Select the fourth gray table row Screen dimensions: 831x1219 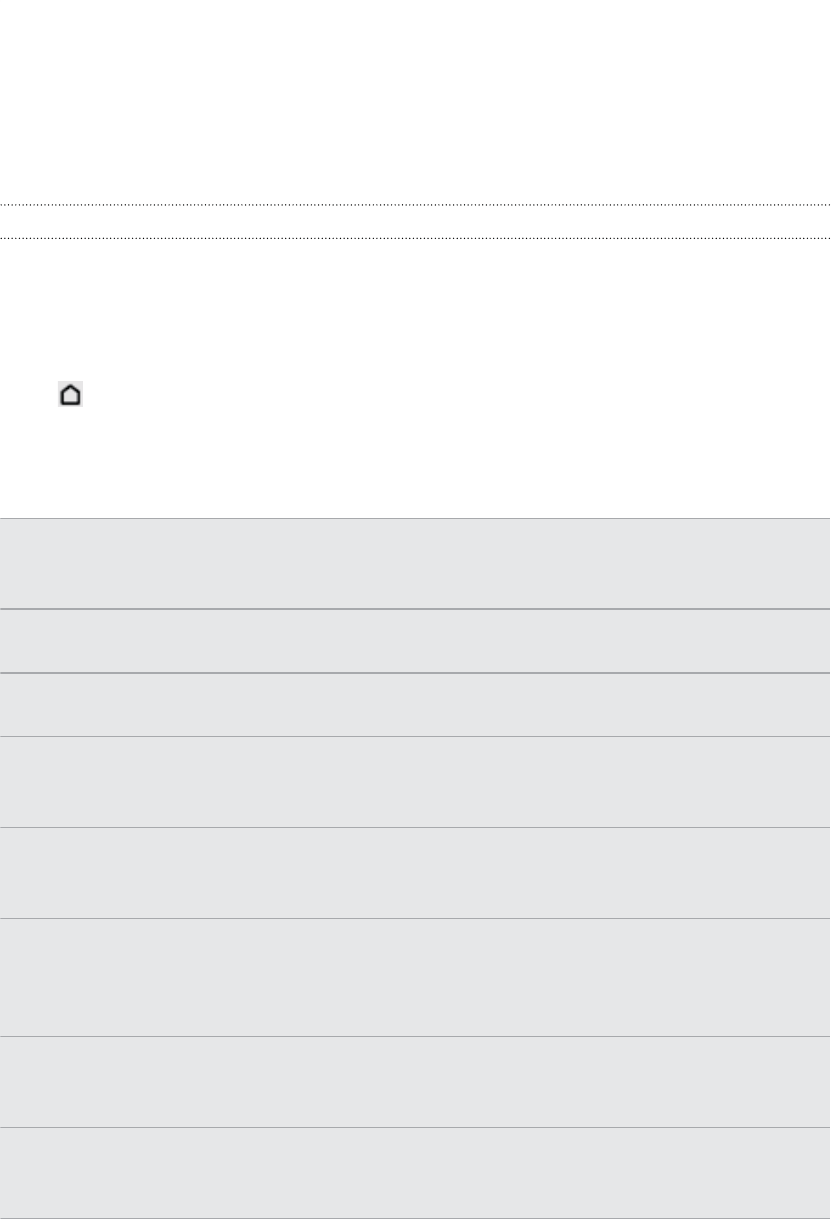pos(415,782)
